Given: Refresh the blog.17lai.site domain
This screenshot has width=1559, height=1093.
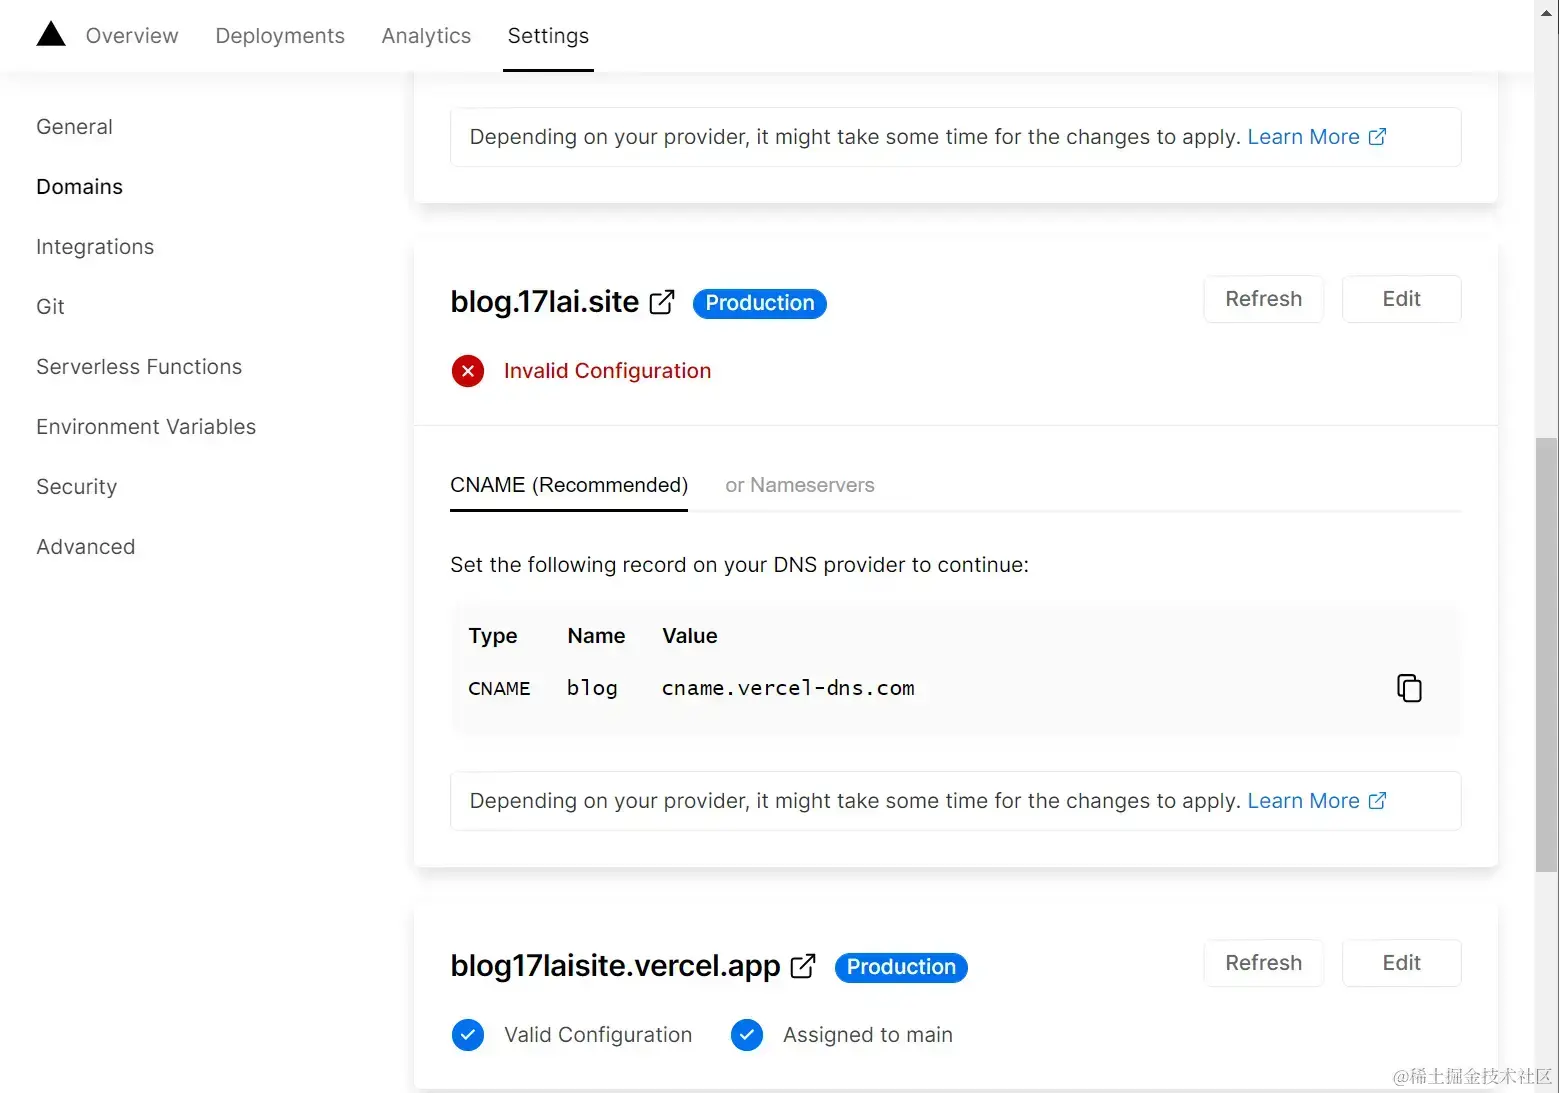Looking at the screenshot, I should pyautogui.click(x=1264, y=299).
